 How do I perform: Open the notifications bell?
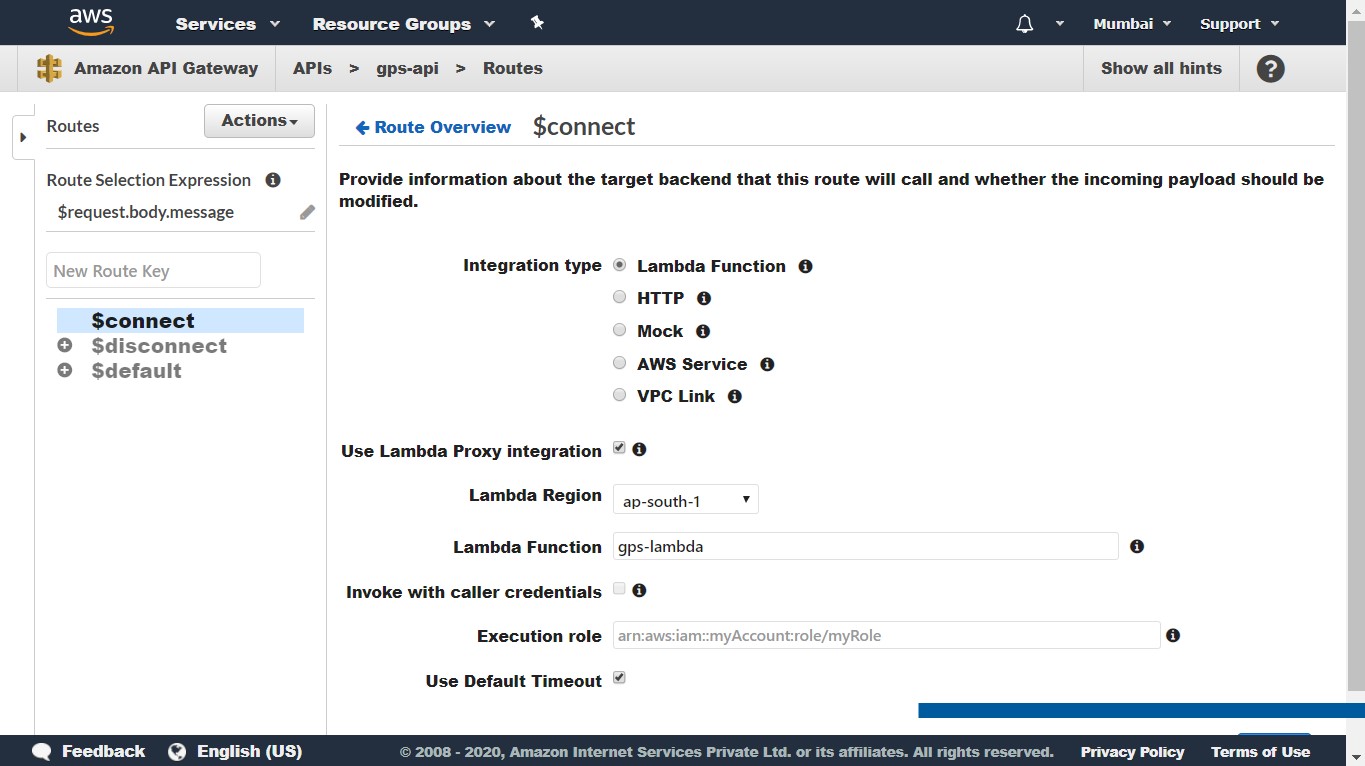click(x=1024, y=24)
